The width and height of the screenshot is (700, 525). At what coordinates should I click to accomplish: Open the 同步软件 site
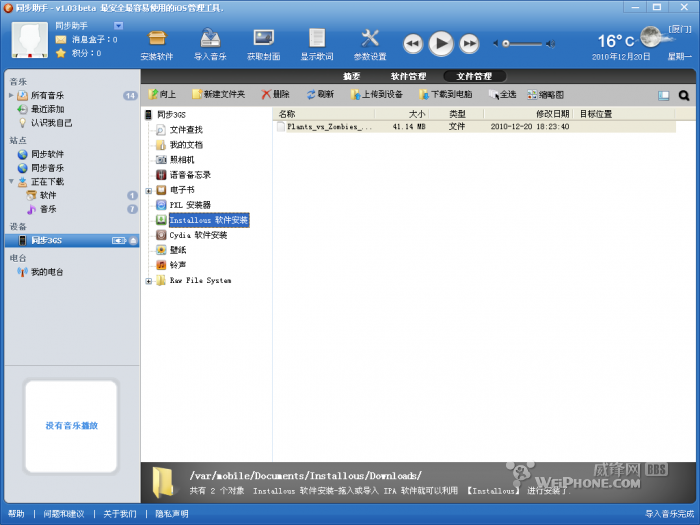(x=47, y=154)
